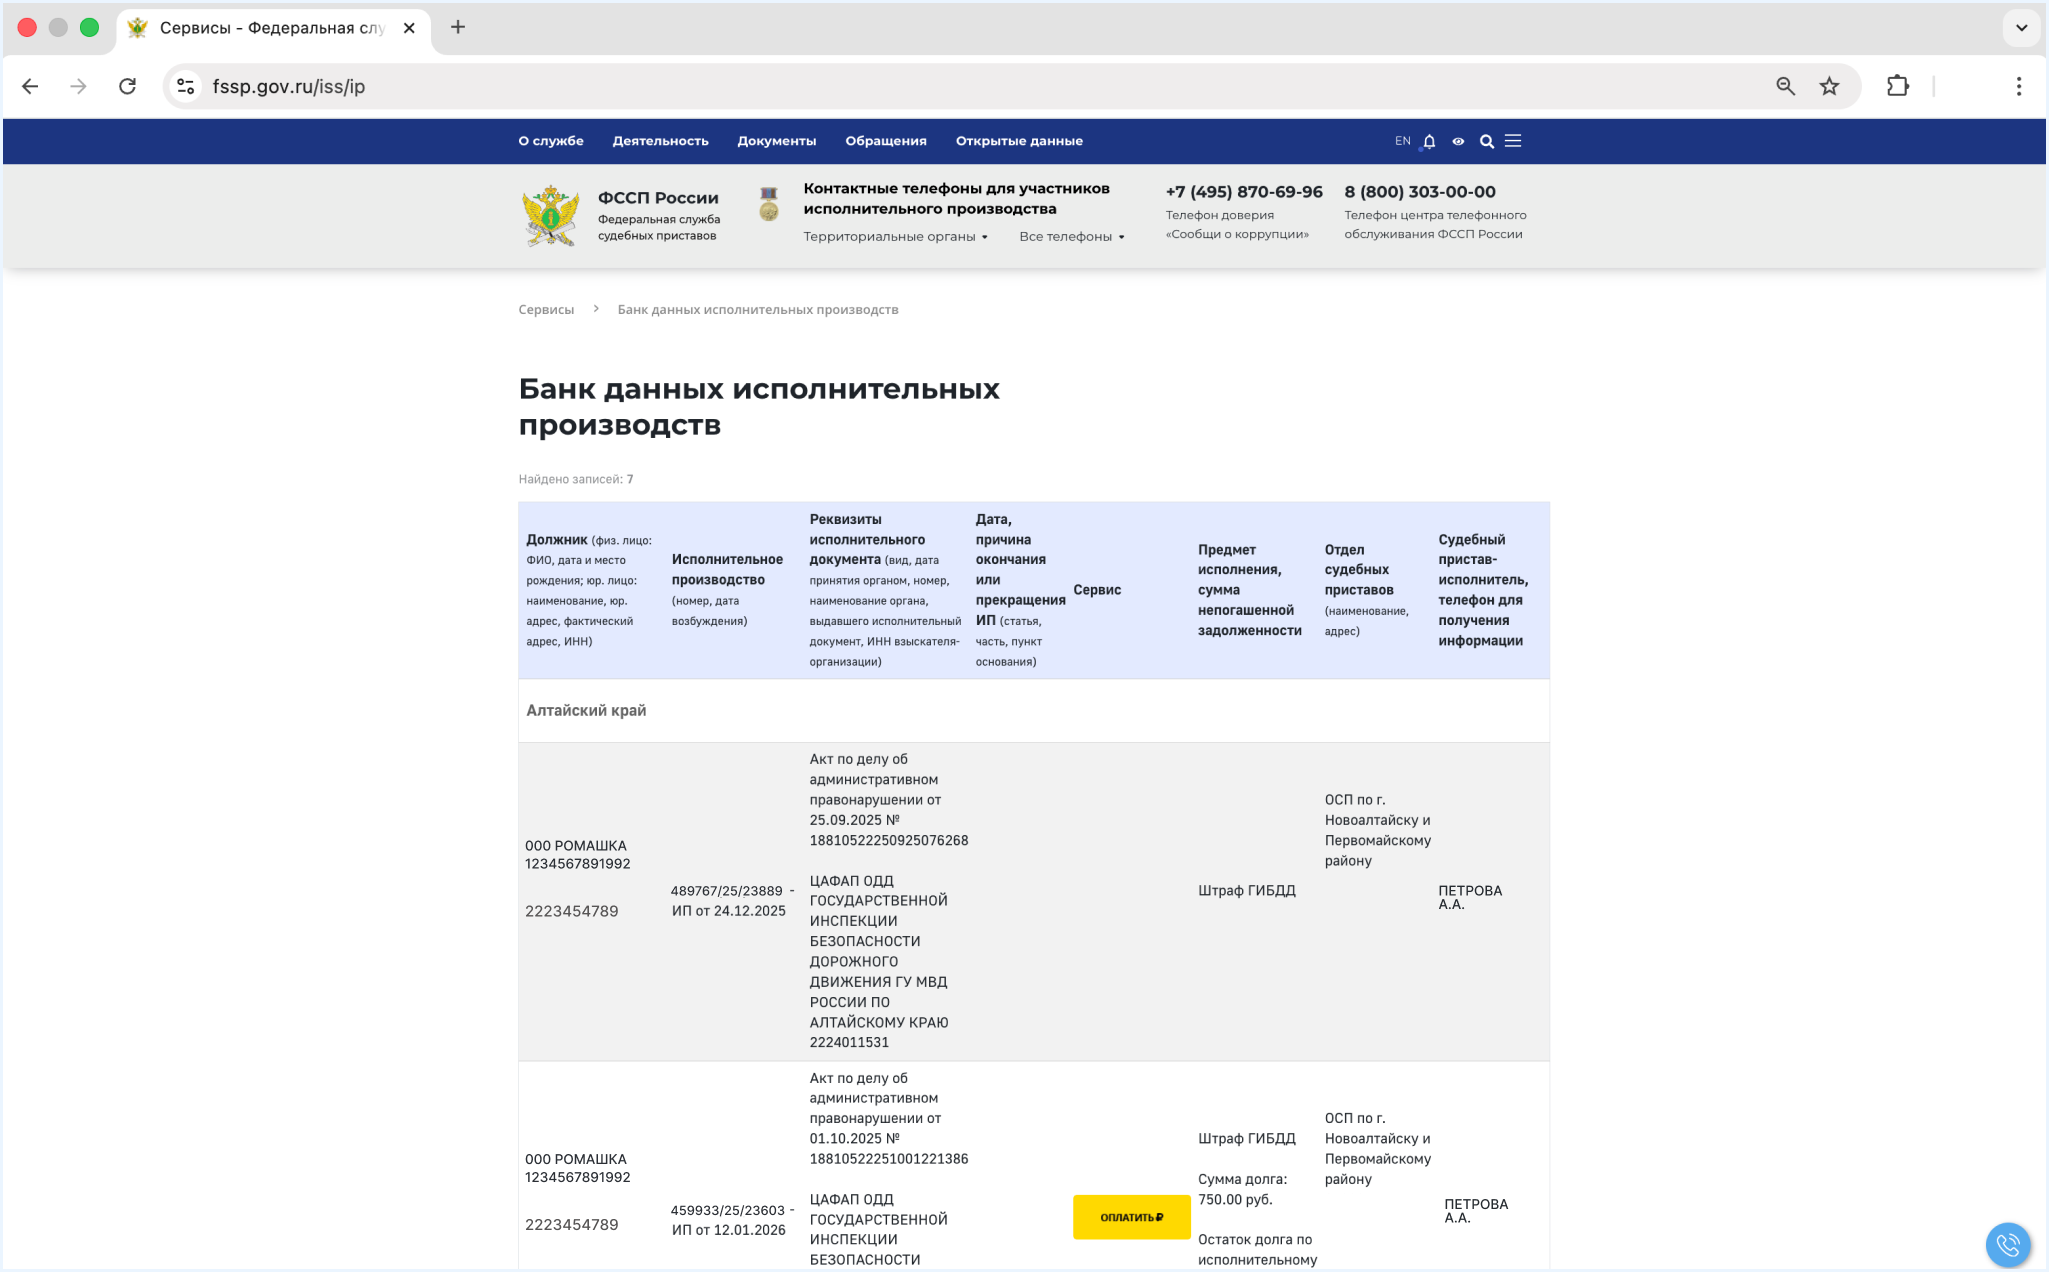Screen dimensions: 2049x1272
Task: Expand Территориальные органы dropdown
Action: [x=895, y=237]
